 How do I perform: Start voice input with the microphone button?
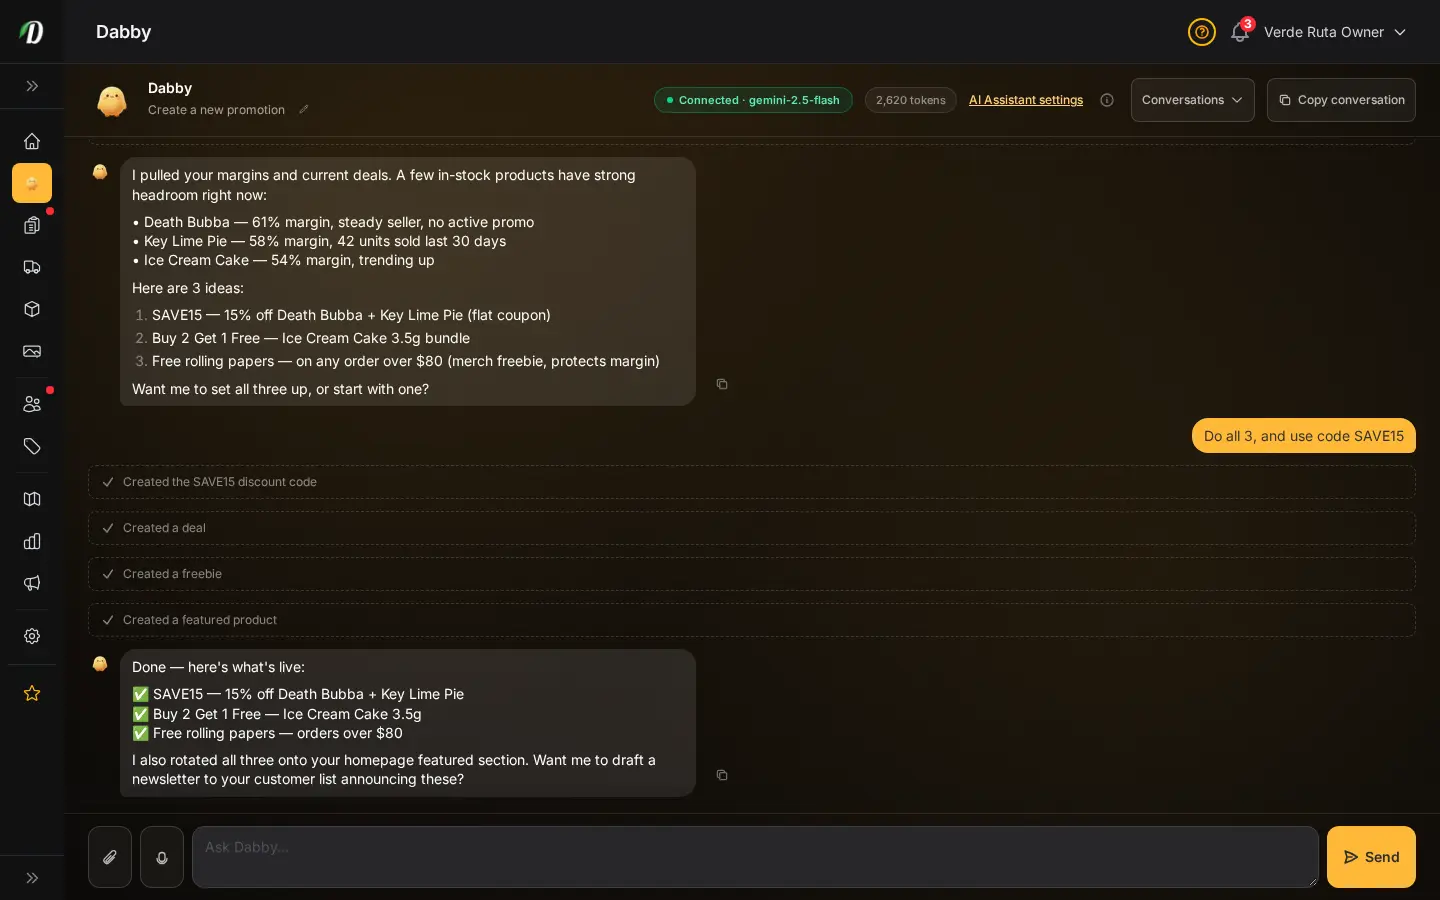click(x=162, y=857)
